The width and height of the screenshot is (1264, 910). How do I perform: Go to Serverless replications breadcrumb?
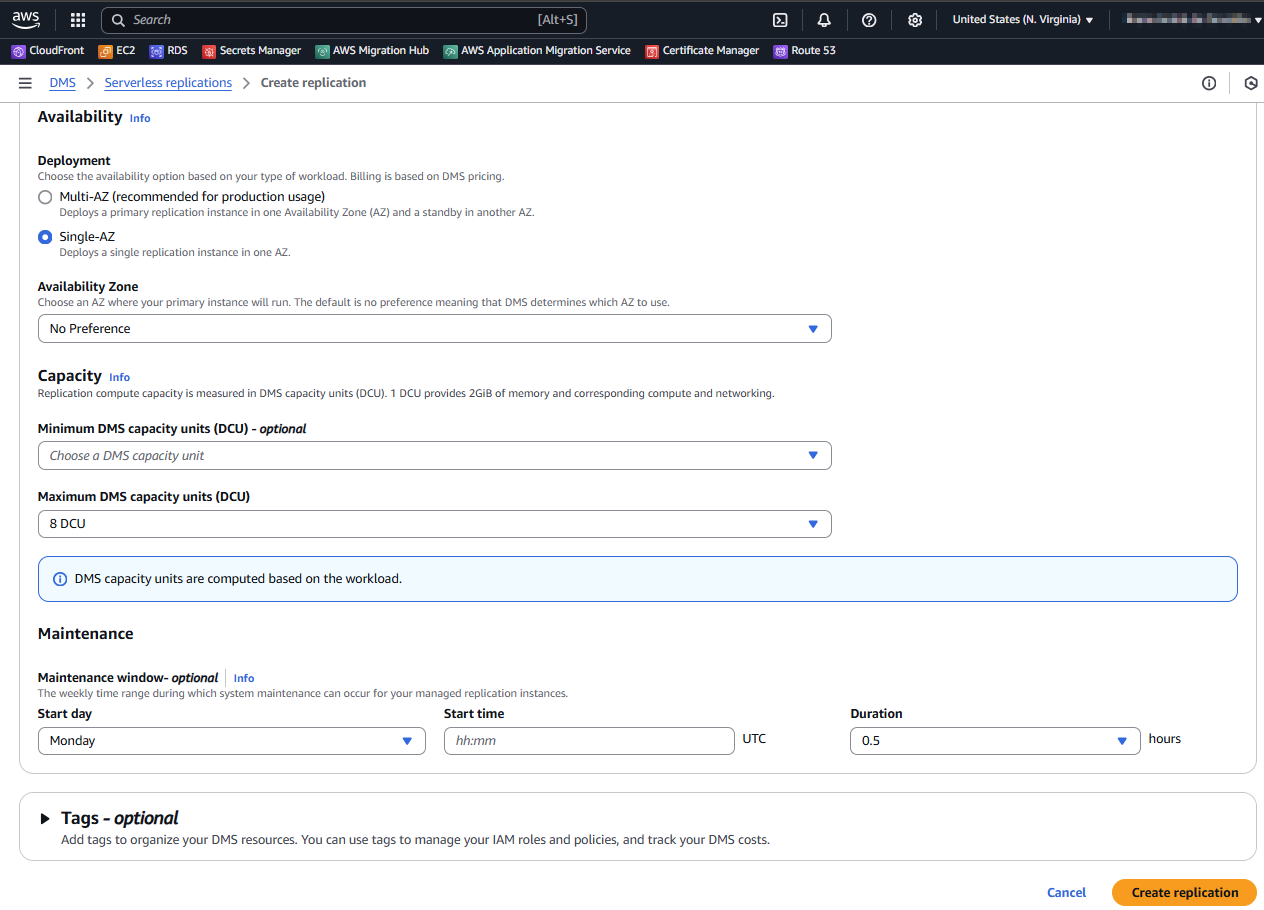tap(168, 83)
